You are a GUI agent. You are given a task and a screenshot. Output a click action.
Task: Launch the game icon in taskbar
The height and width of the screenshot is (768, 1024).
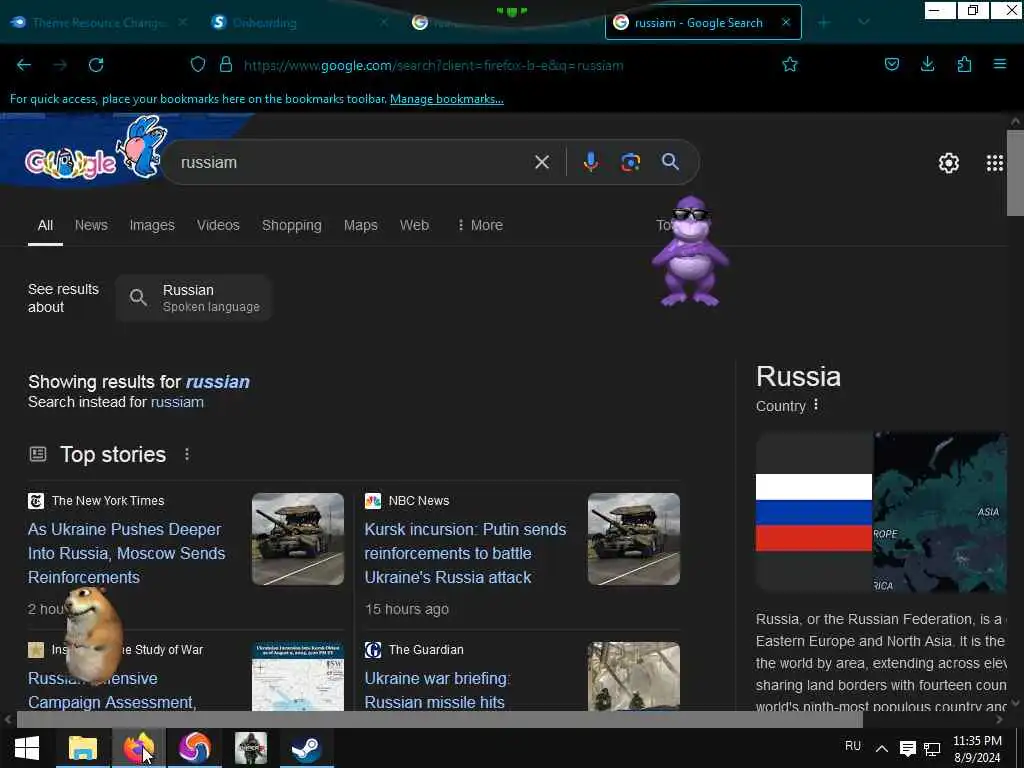(251, 748)
